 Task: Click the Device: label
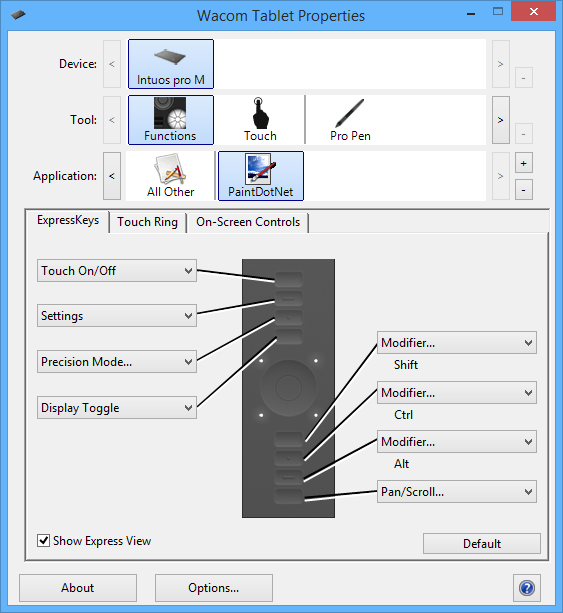pyautogui.click(x=78, y=64)
